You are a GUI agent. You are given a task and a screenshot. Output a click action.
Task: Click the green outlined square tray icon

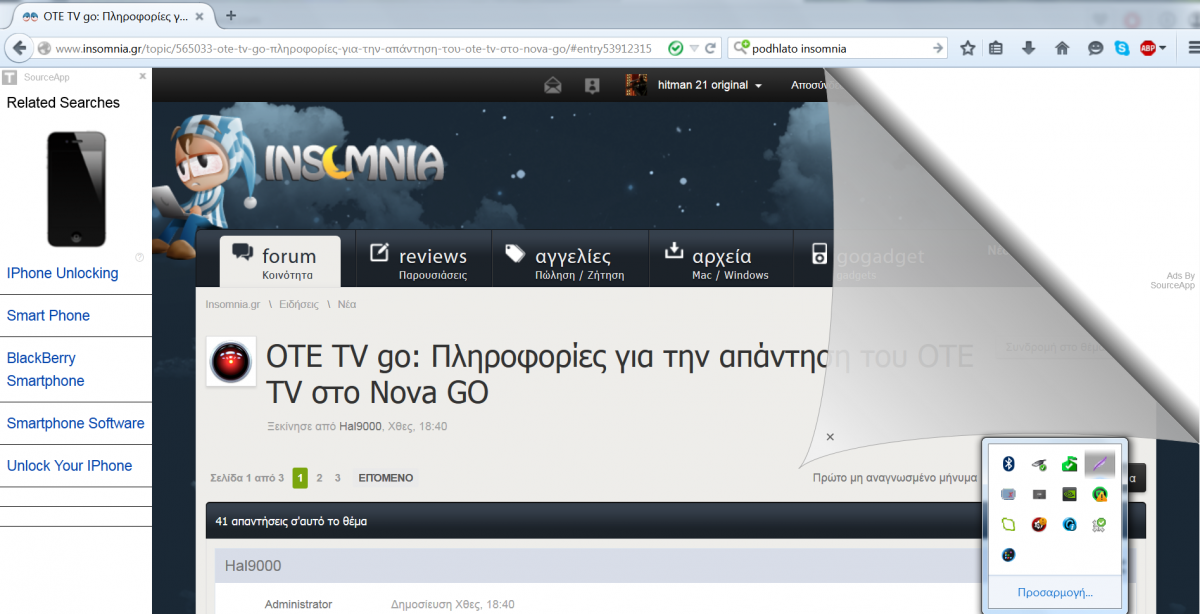[x=1010, y=524]
